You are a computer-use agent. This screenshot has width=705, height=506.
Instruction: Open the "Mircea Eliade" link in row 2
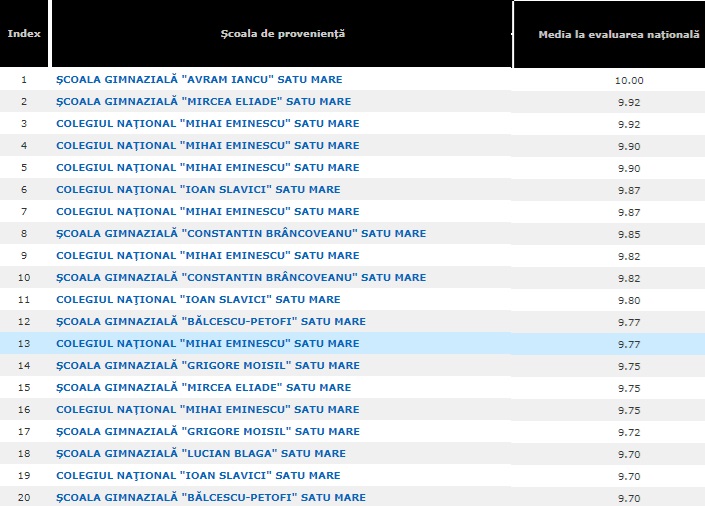pos(204,102)
